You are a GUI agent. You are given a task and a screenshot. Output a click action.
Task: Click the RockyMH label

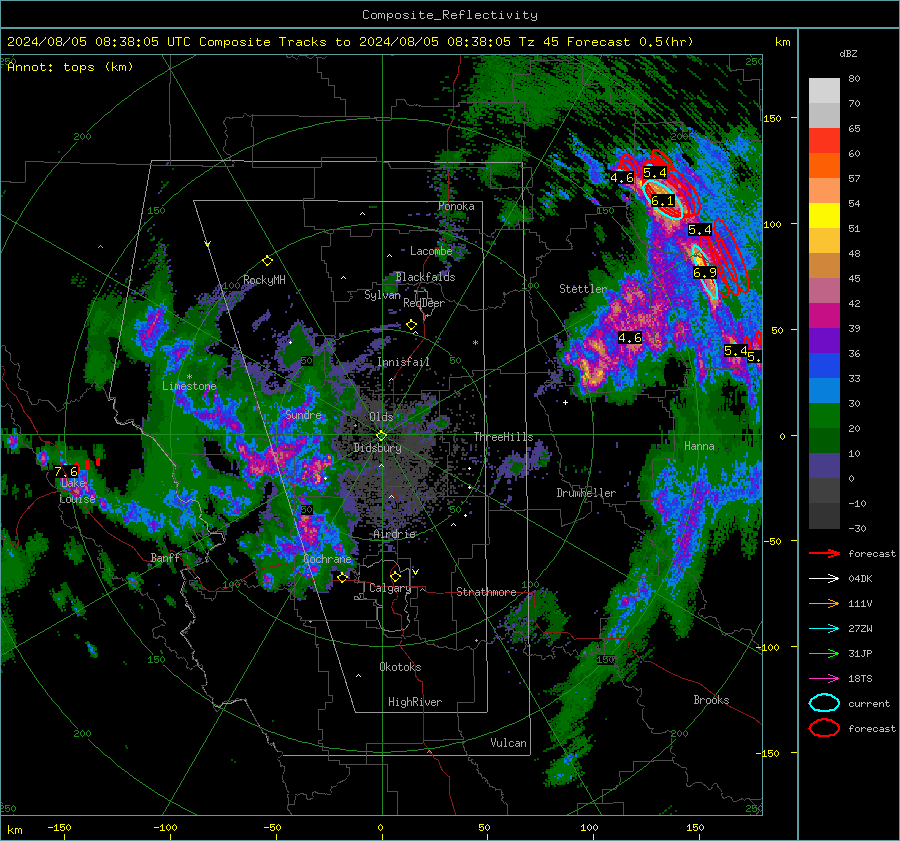click(264, 280)
